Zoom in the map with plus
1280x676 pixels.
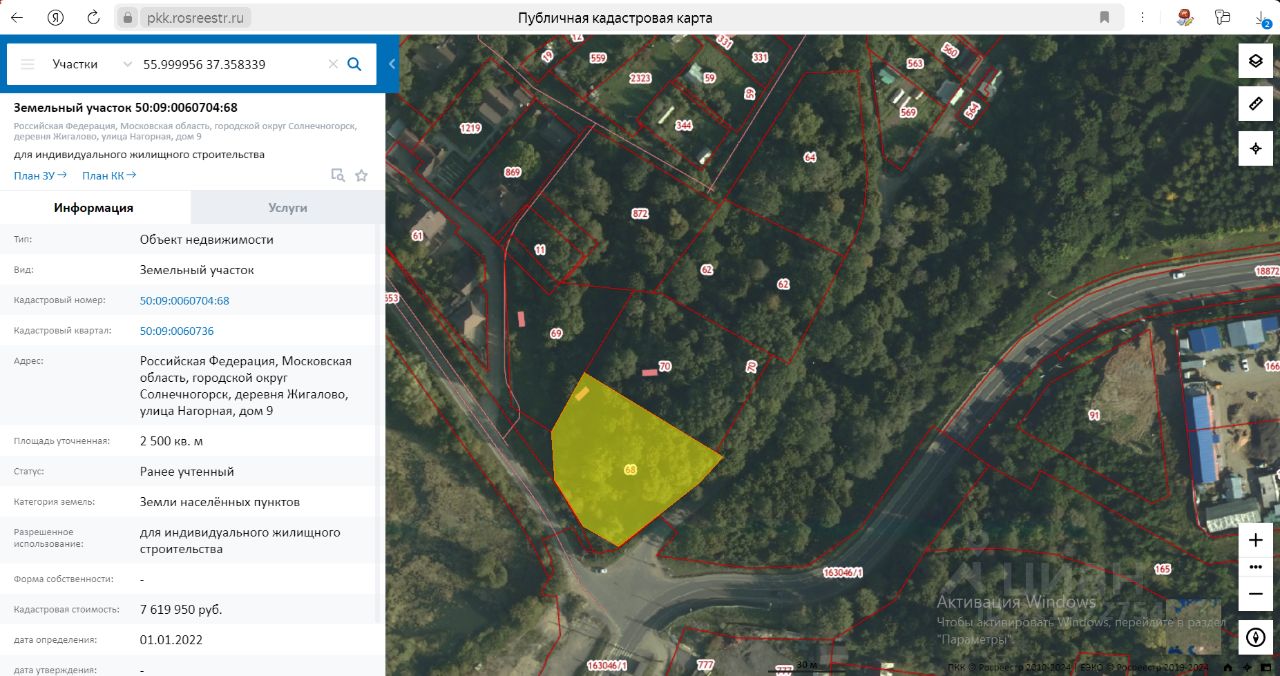click(1256, 540)
